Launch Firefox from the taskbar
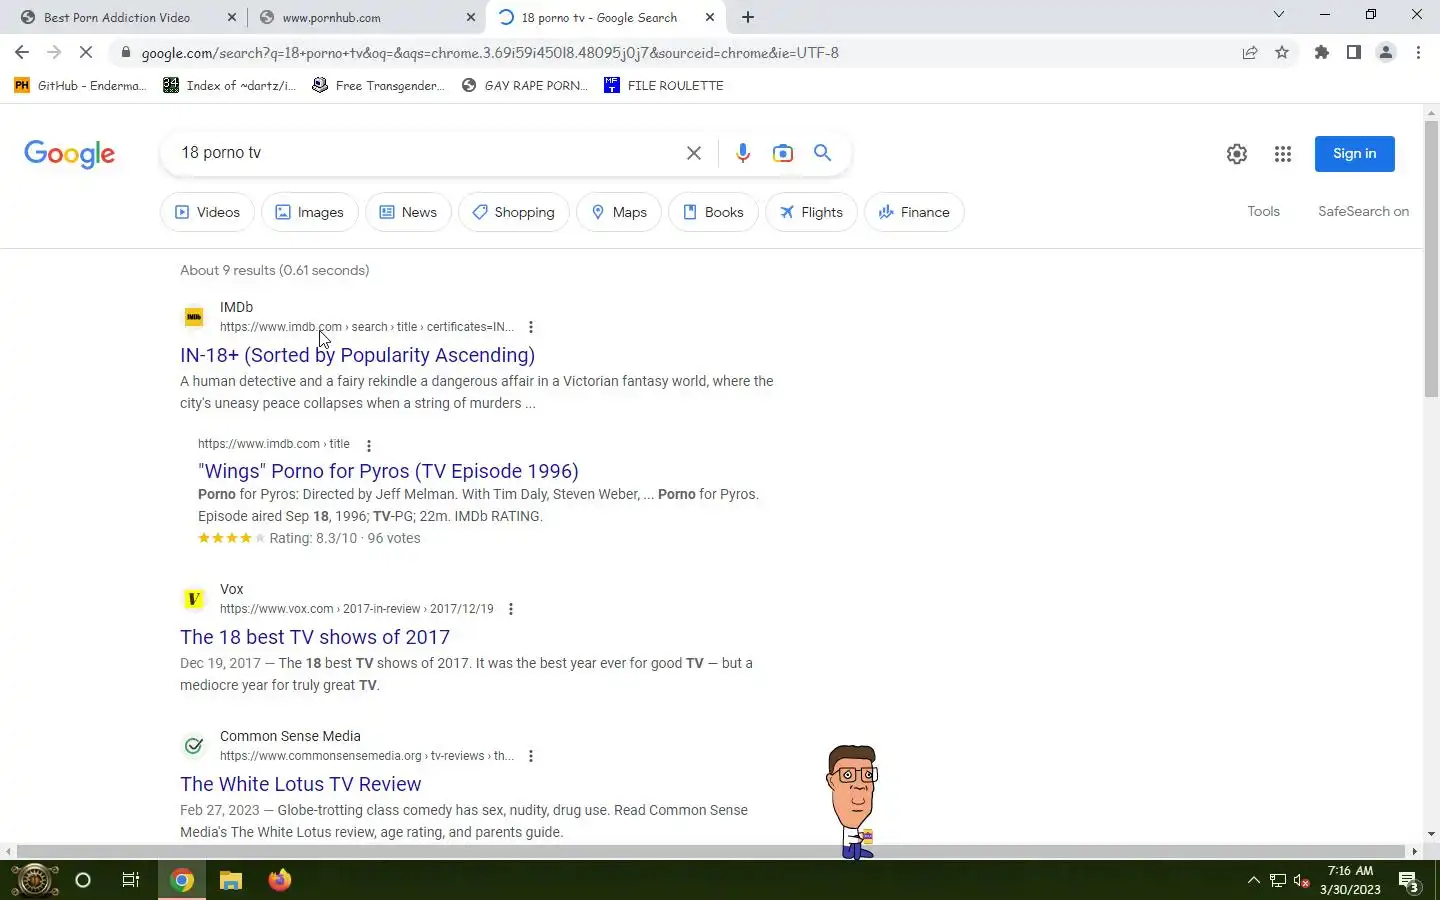This screenshot has width=1440, height=900. (279, 880)
